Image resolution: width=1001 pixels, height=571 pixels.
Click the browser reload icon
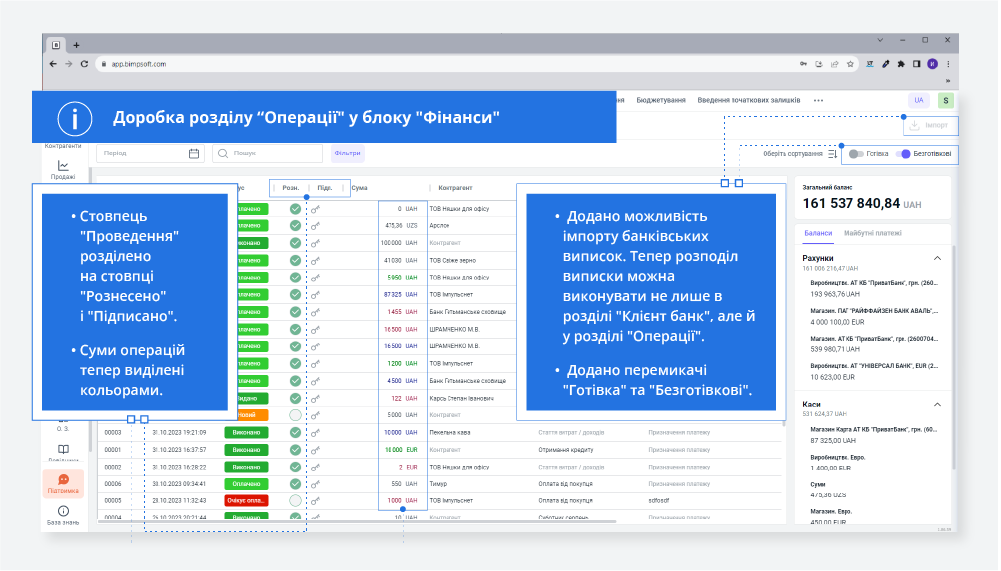click(x=85, y=64)
